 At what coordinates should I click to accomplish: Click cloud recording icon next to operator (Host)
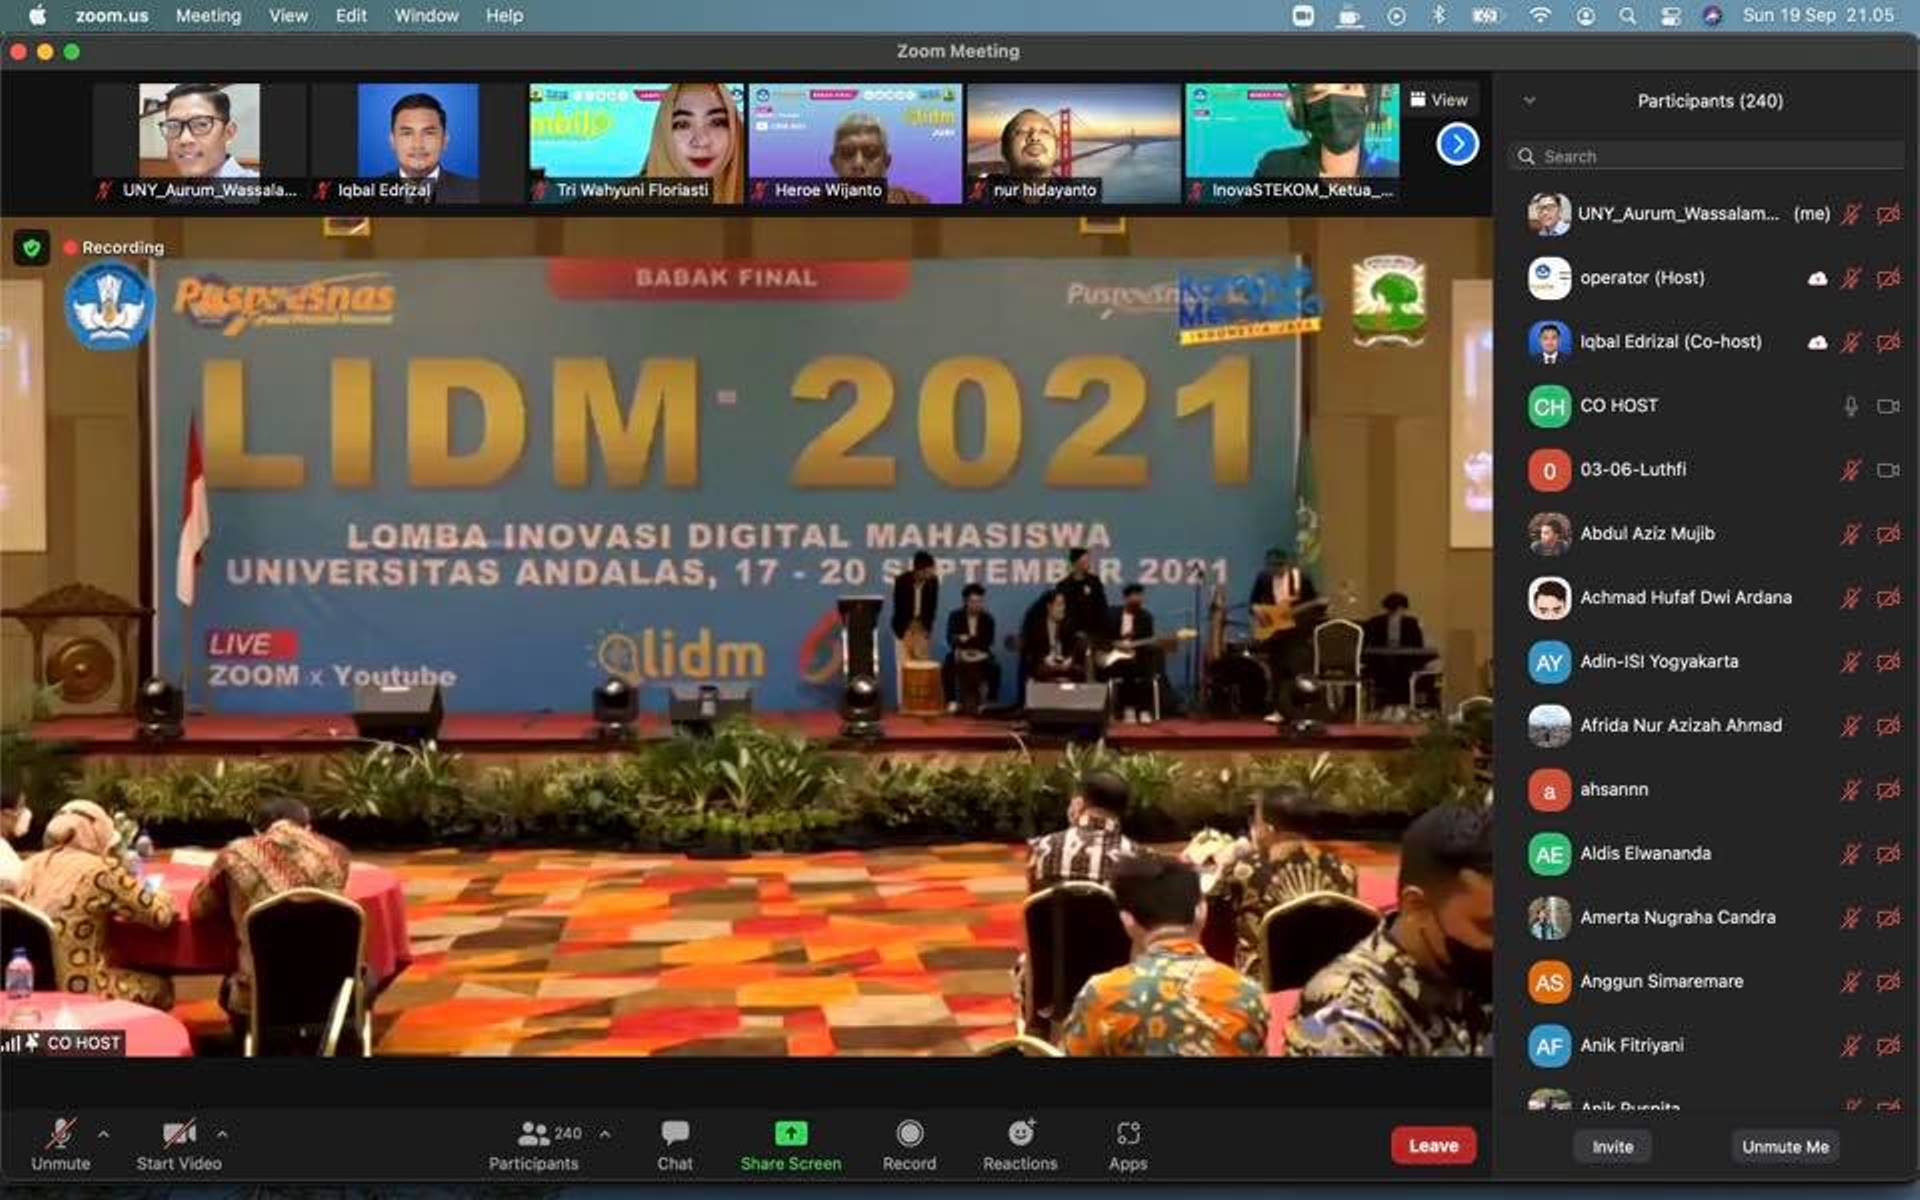click(1817, 278)
